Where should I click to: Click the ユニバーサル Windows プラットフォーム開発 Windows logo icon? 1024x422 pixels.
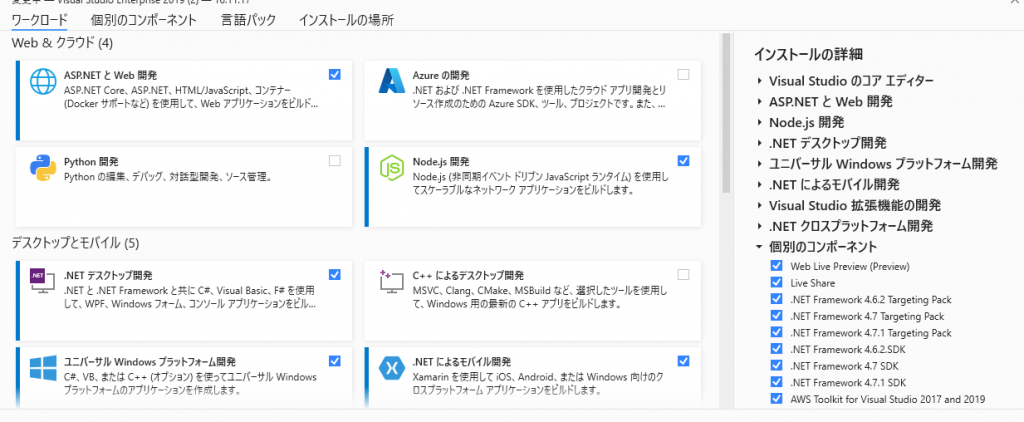[x=43, y=366]
